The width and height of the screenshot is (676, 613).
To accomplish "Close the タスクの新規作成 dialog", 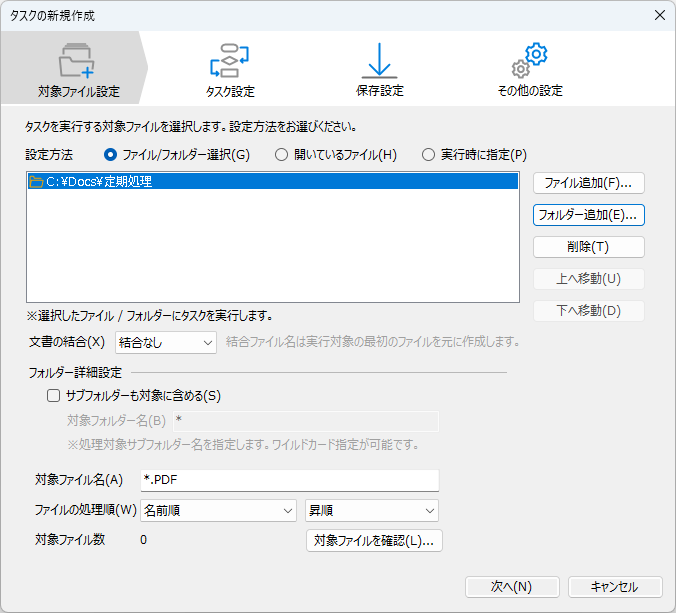I will point(660,16).
